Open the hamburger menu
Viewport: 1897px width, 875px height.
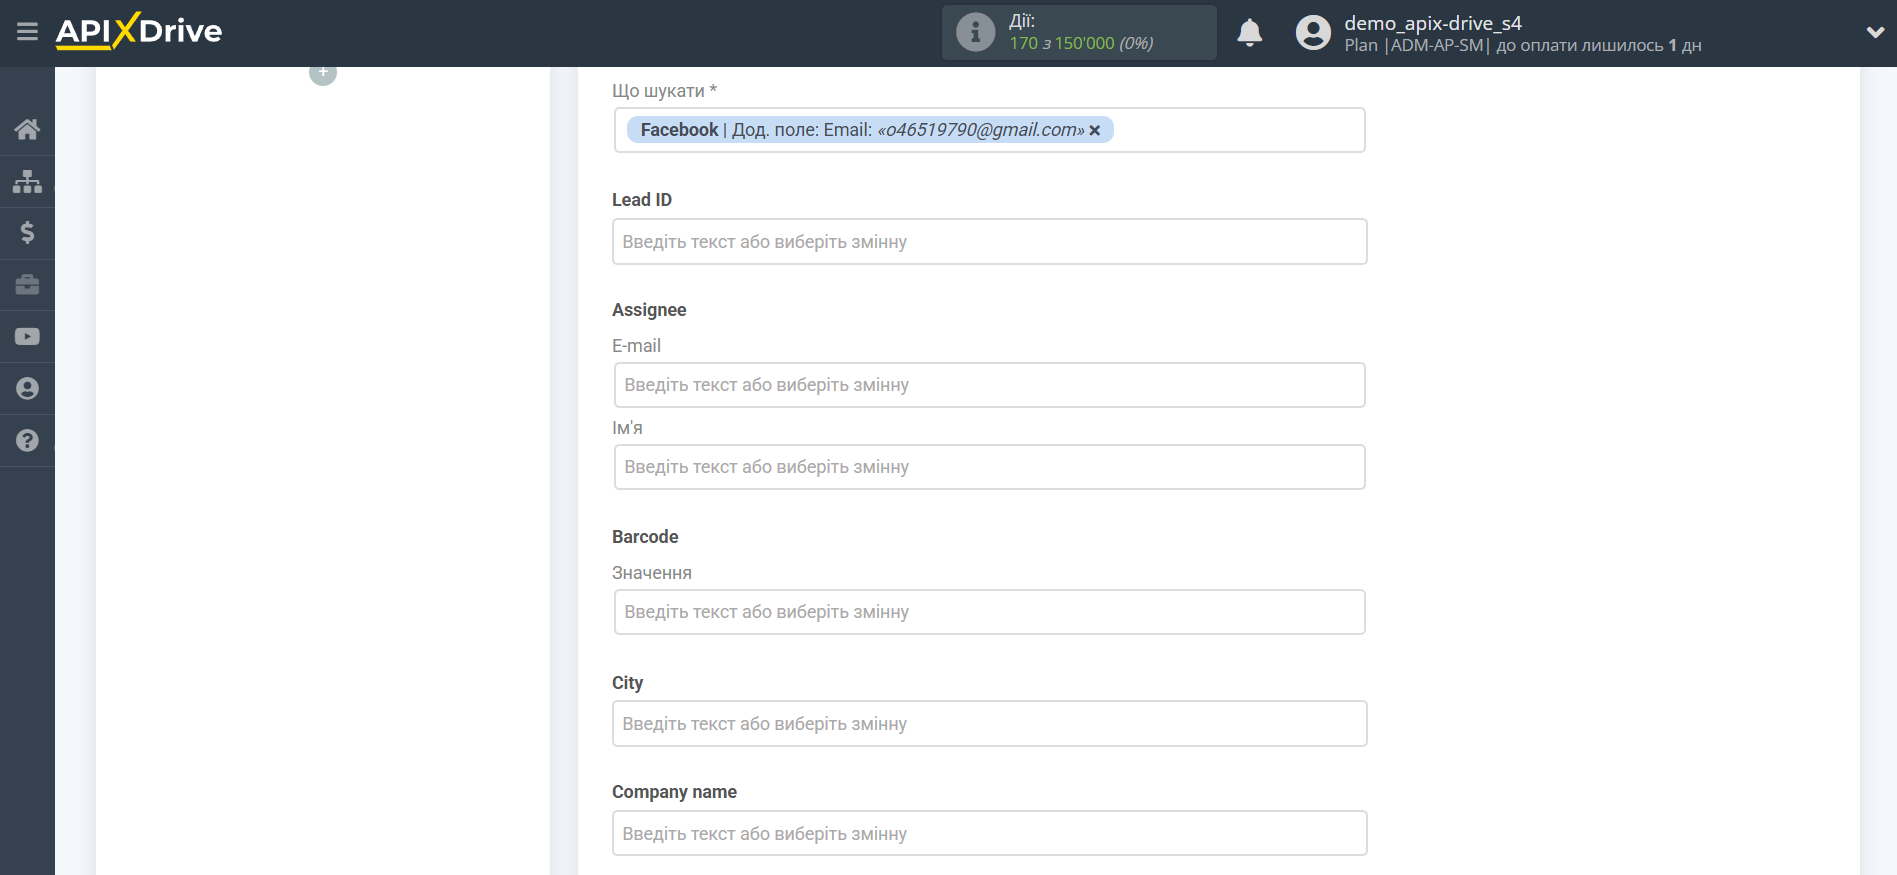tap(27, 32)
